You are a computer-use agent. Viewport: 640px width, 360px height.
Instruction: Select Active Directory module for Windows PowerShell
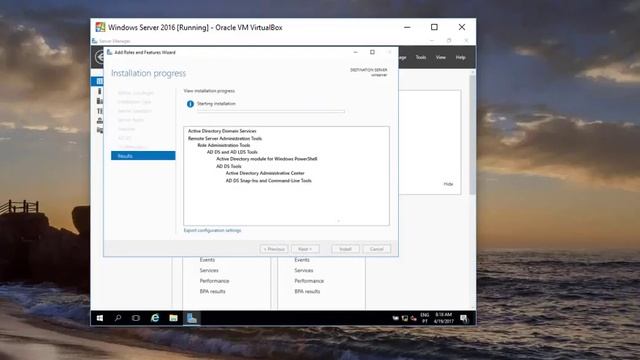267,159
